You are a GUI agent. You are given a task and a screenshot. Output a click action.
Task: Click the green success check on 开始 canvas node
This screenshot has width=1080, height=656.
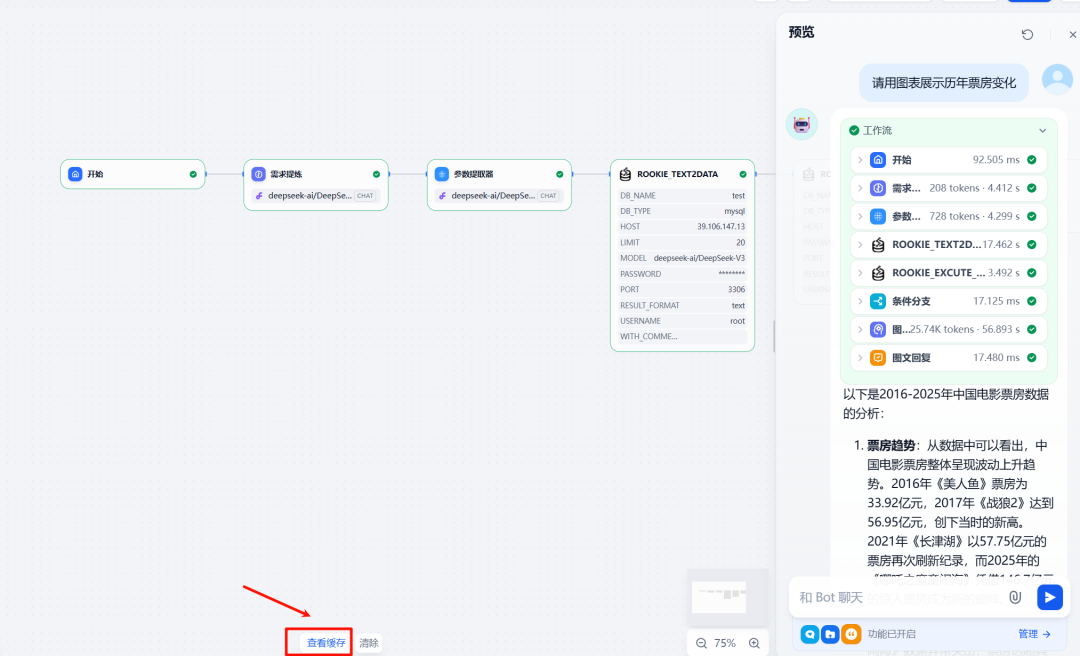(193, 174)
